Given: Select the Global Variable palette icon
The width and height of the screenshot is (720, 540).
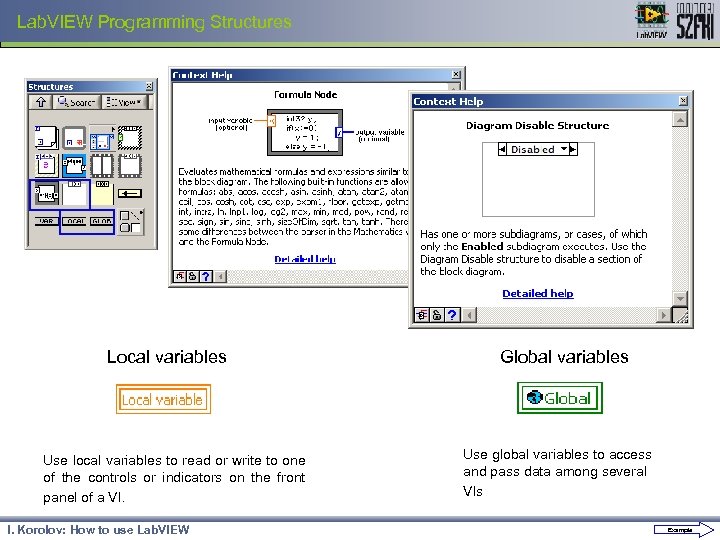Looking at the screenshot, I should 102,221.
